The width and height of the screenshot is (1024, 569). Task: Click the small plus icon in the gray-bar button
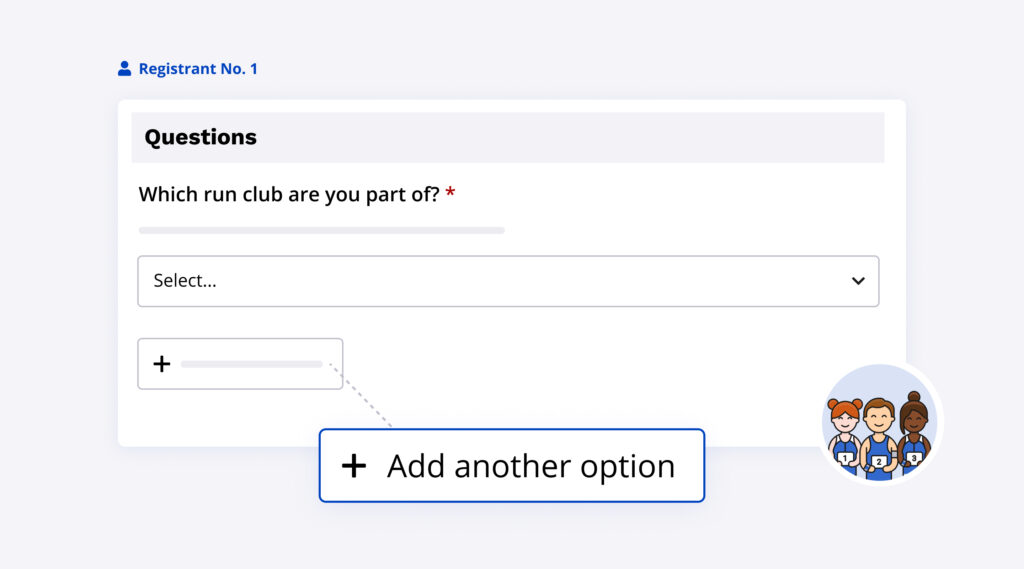click(x=161, y=364)
